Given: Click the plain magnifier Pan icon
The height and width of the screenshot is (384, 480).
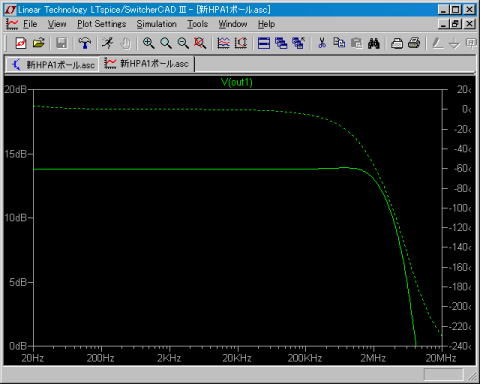Looking at the screenshot, I should [166, 43].
